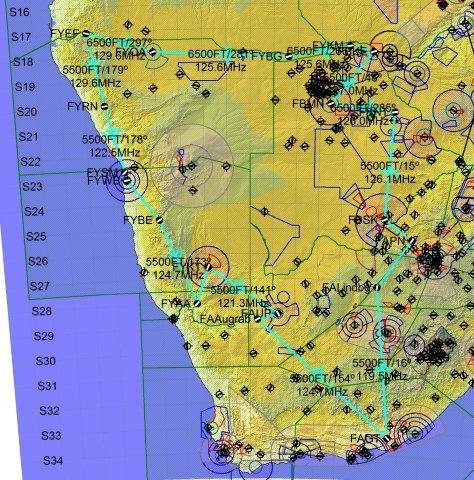
Task: Select the S19 latitude label
Action: pyautogui.click(x=25, y=87)
